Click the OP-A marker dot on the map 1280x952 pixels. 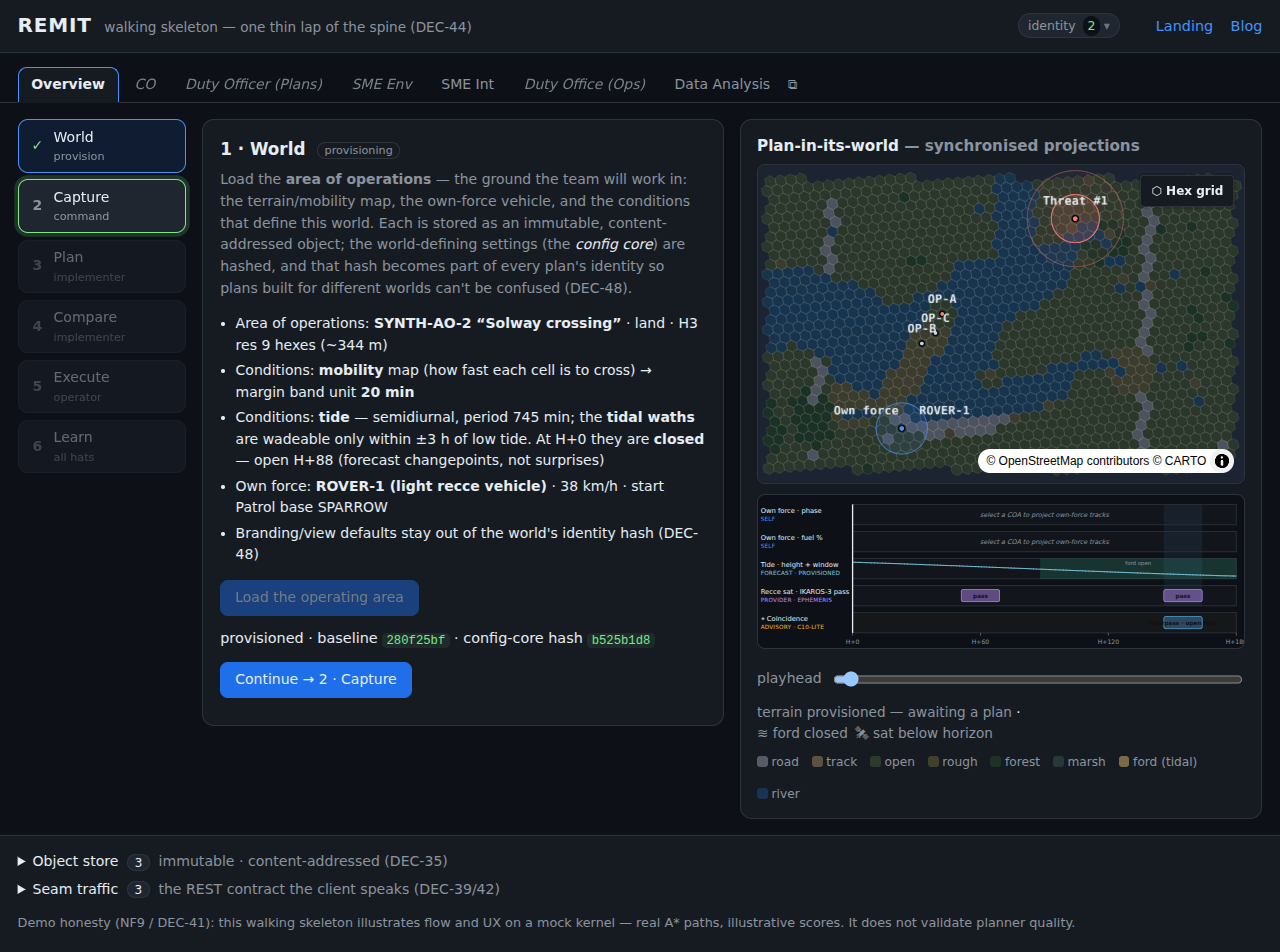pos(941,314)
